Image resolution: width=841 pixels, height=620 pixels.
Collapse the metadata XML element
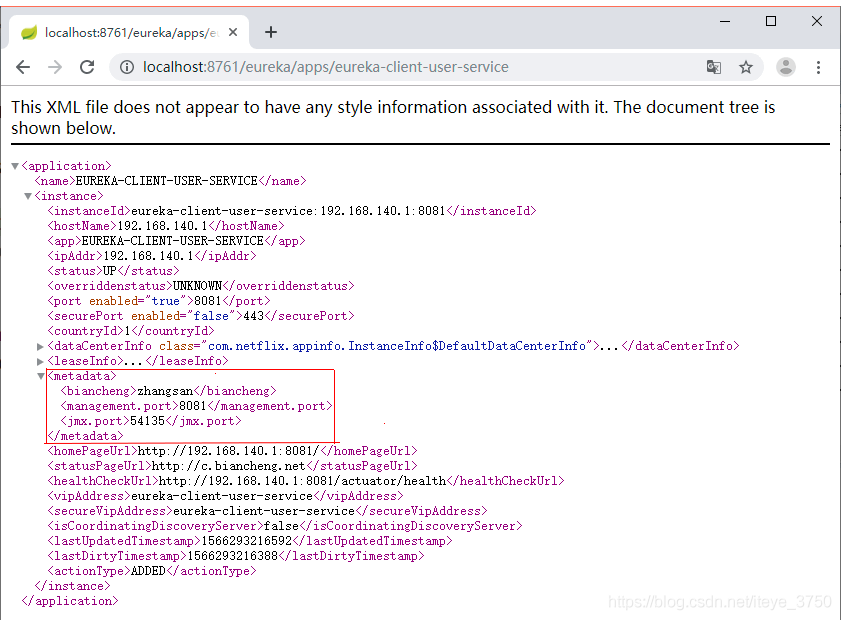point(40,375)
